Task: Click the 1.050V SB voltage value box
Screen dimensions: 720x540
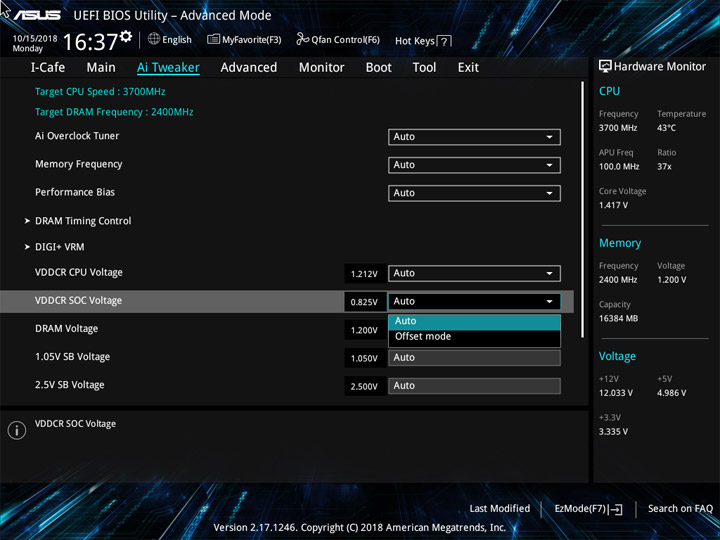Action: 365,358
